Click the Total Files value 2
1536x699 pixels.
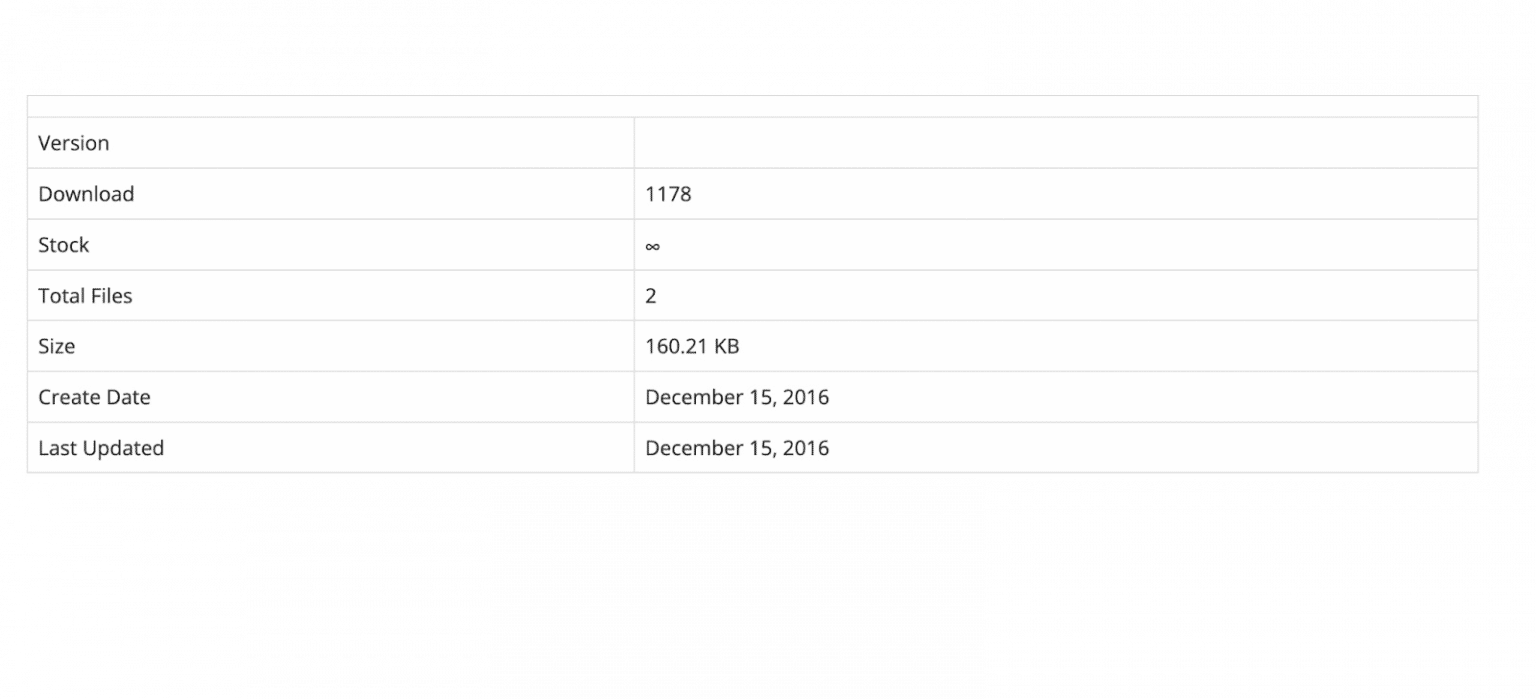(651, 296)
